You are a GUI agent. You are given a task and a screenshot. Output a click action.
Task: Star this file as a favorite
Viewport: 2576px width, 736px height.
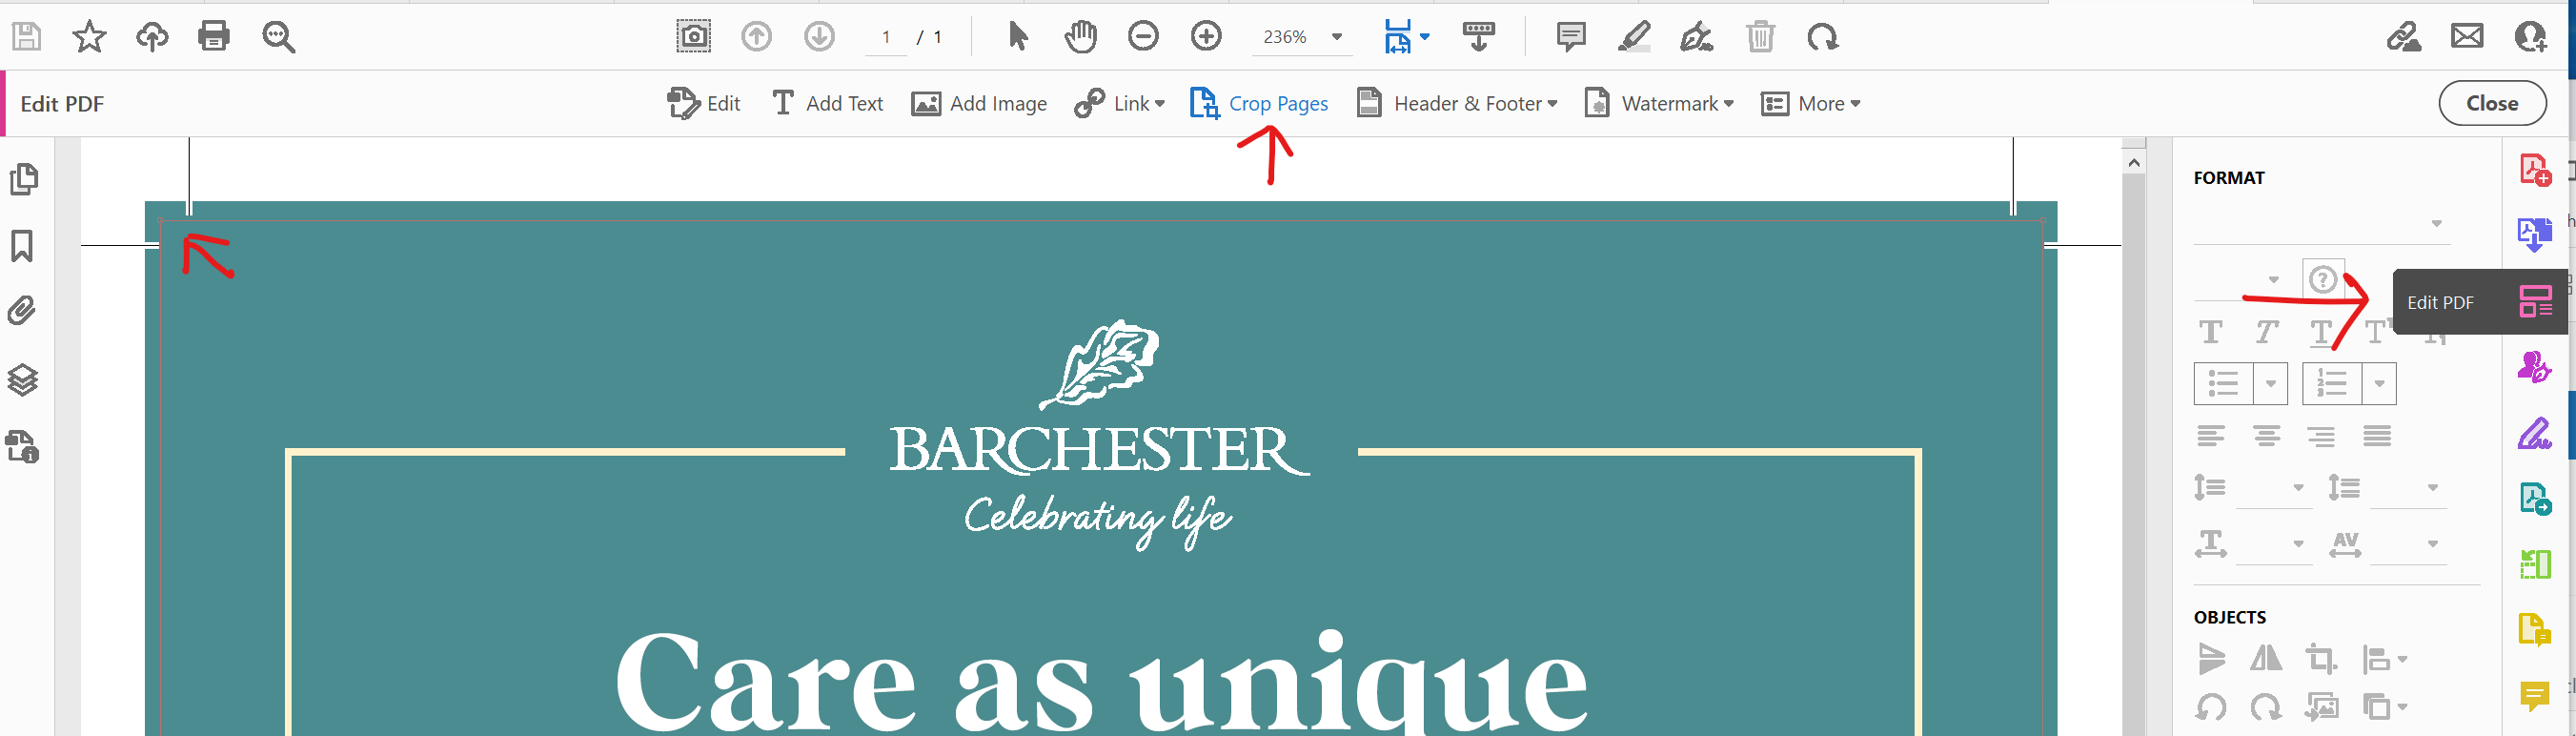coord(89,37)
